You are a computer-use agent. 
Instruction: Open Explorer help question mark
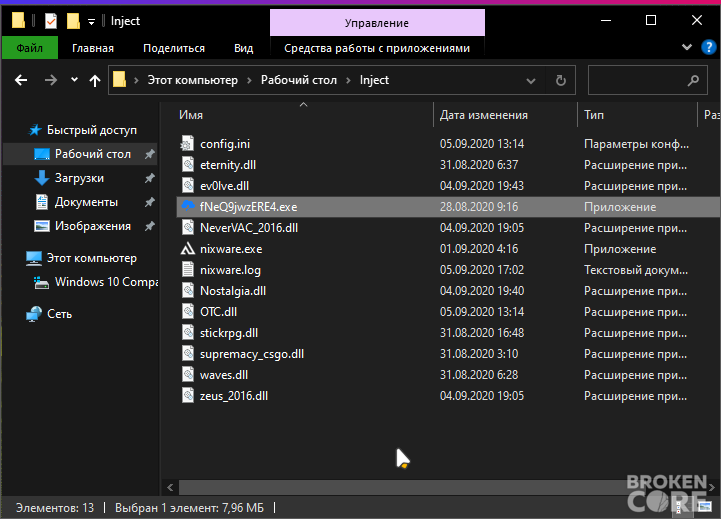(x=709, y=47)
